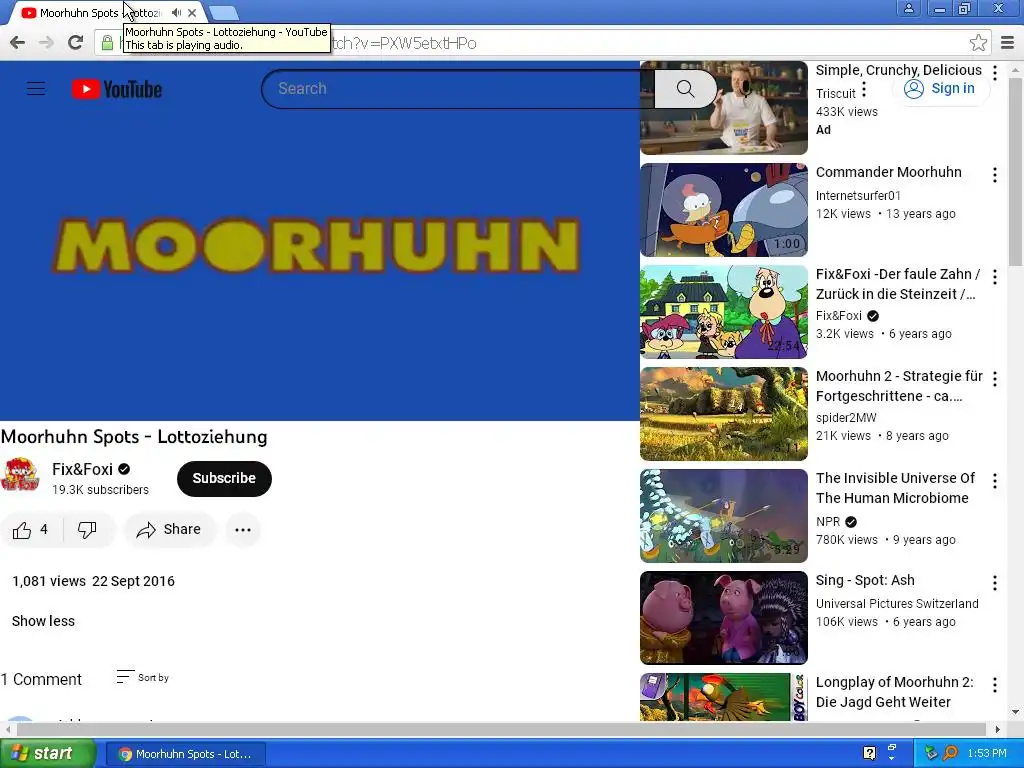
Task: Click the Chrome user profile icon
Action: click(x=908, y=8)
